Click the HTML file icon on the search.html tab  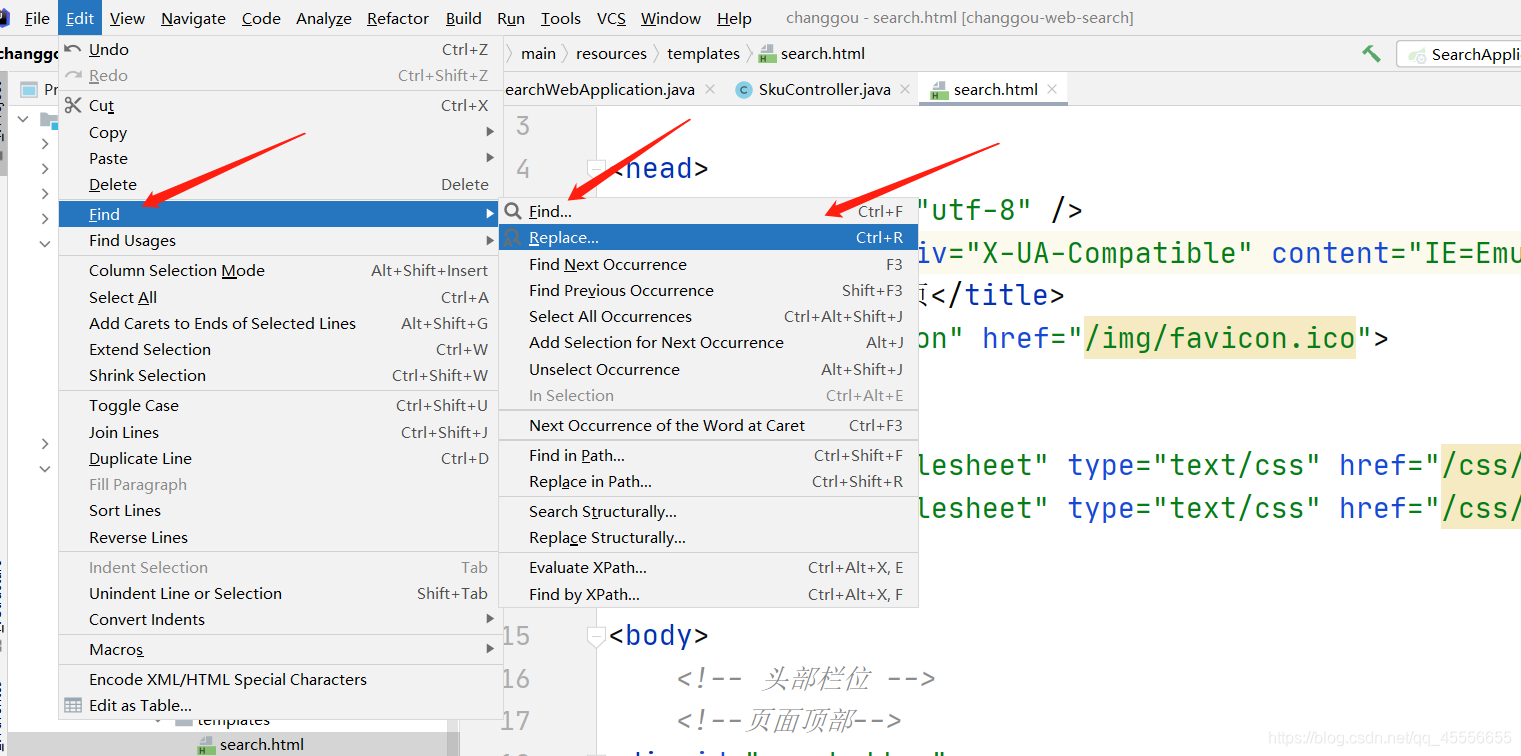[938, 90]
